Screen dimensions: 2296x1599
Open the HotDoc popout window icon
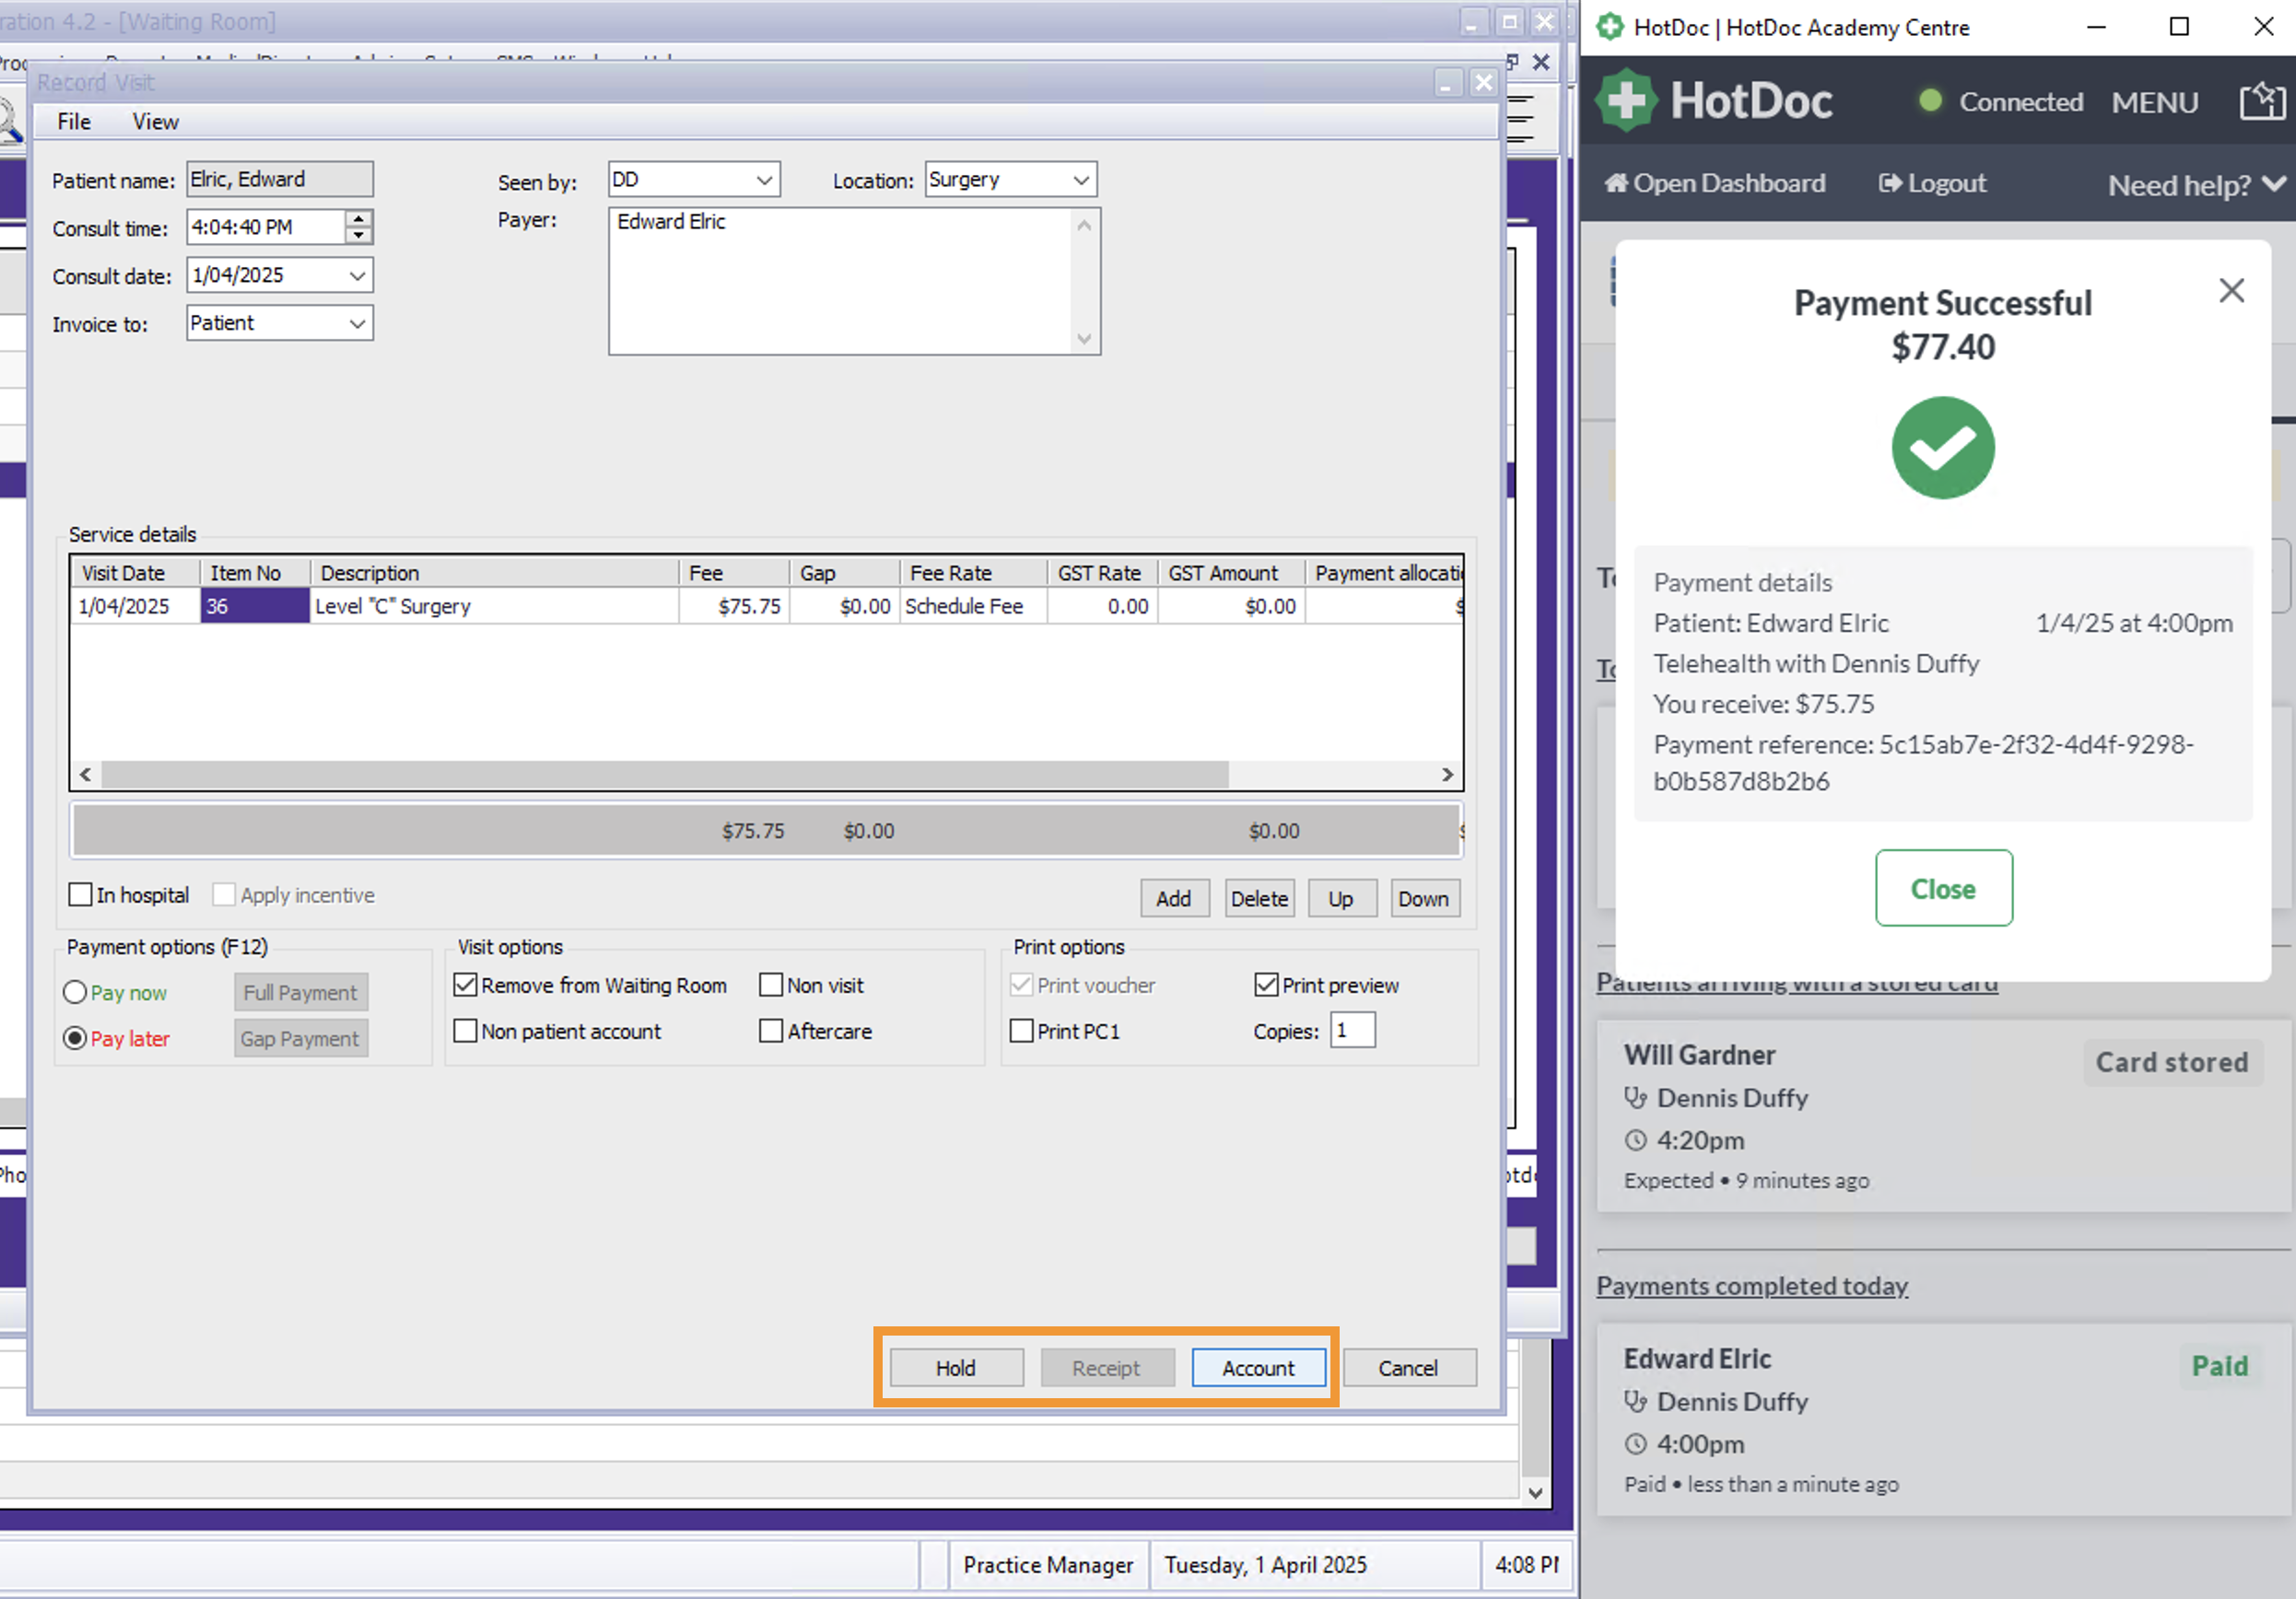[2262, 101]
